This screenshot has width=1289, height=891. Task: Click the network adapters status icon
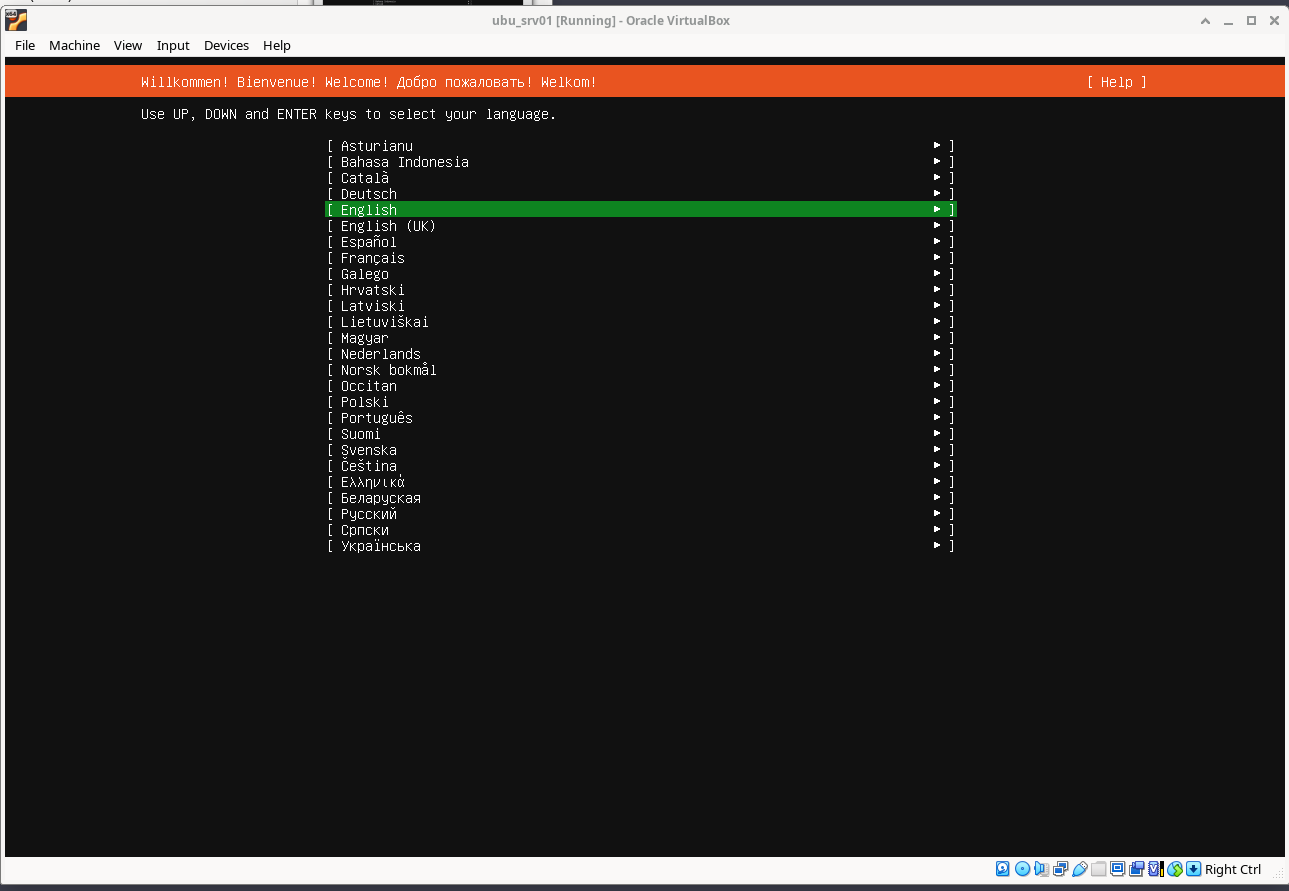[x=1060, y=869]
